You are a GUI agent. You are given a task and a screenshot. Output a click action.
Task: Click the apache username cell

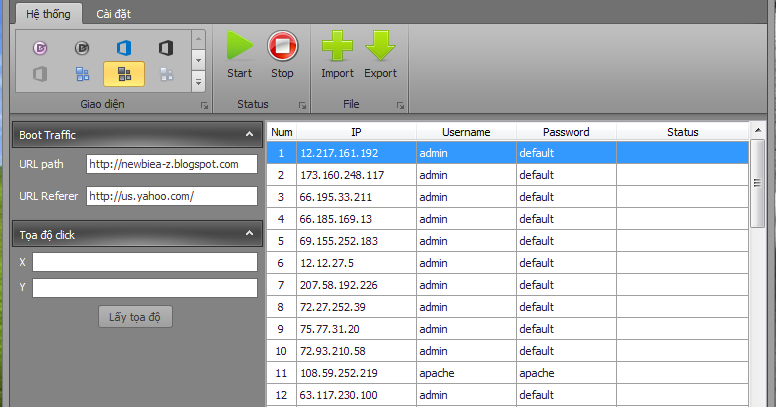point(466,373)
